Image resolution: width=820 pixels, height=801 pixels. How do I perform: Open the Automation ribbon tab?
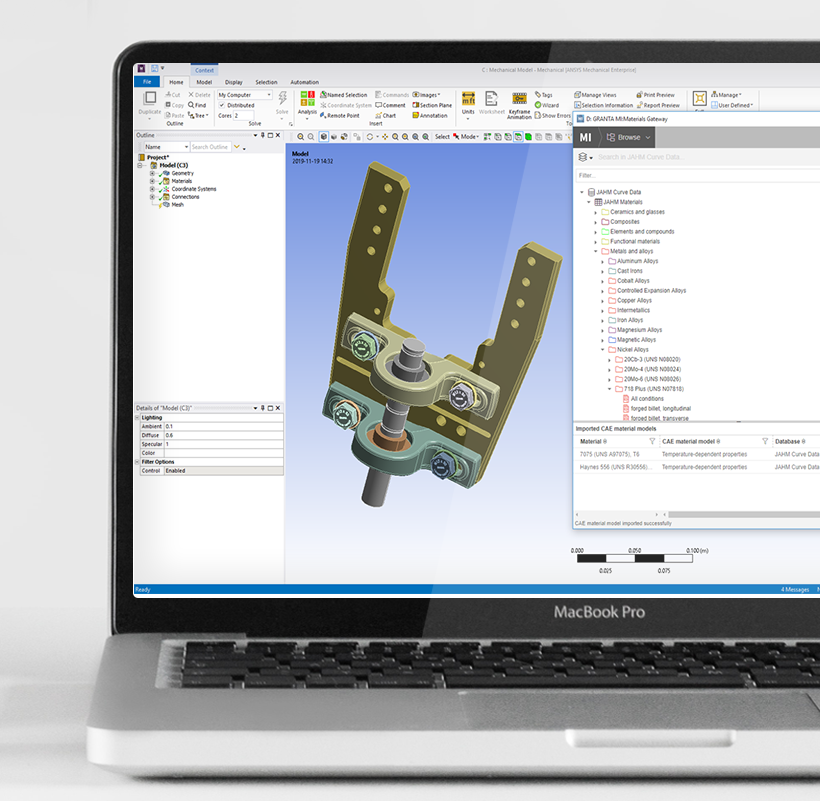[x=304, y=82]
